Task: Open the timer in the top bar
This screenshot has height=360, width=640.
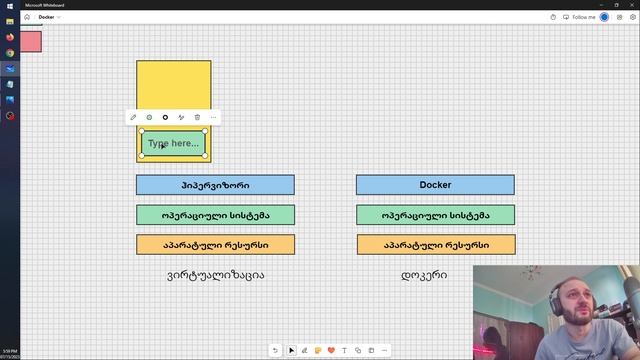Action: (553, 17)
